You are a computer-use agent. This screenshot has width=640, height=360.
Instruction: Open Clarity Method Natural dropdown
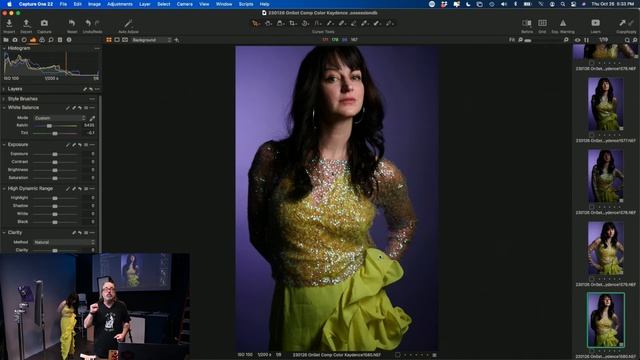64,242
